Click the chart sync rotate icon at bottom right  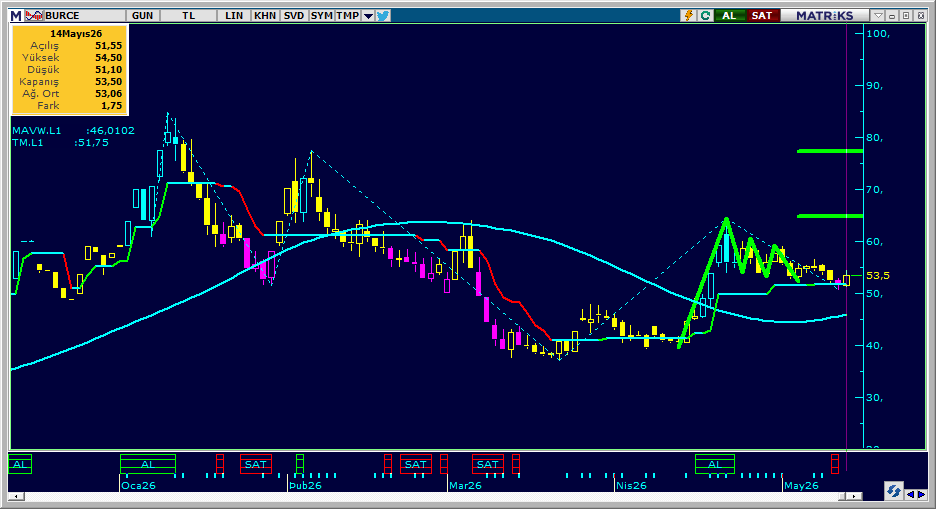(893, 491)
